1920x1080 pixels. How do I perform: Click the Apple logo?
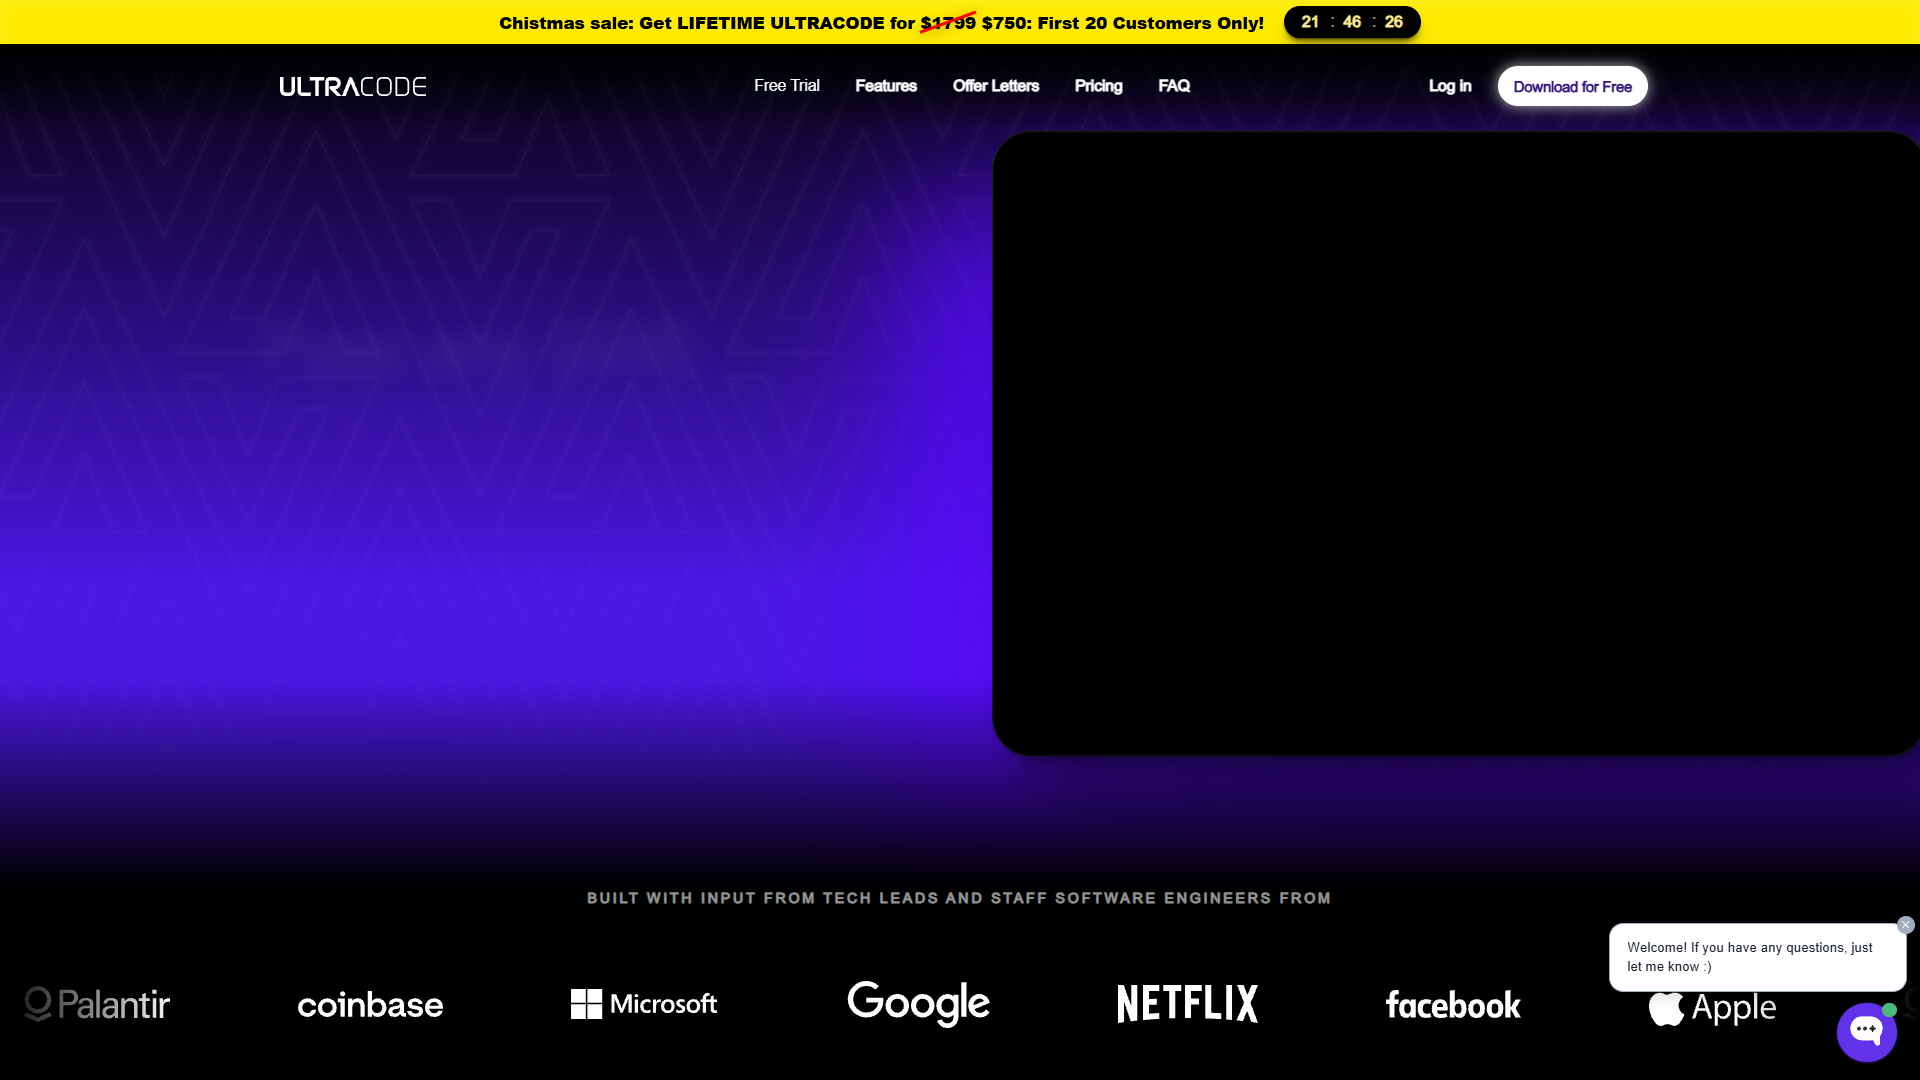pos(1712,1007)
